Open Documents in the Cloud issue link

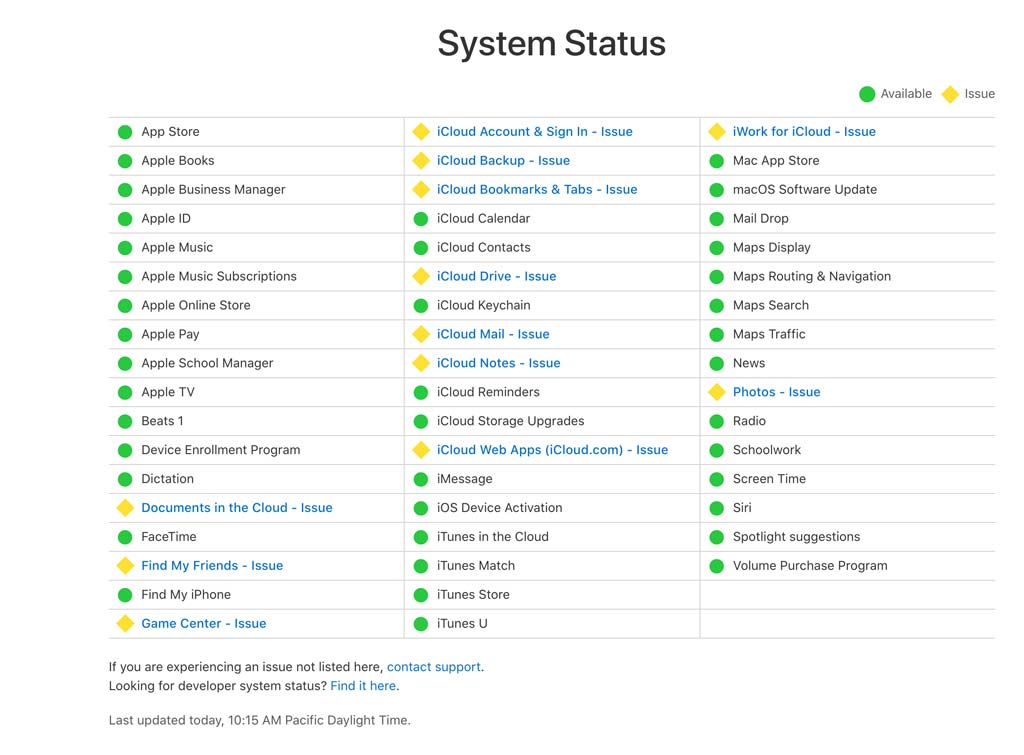click(236, 508)
